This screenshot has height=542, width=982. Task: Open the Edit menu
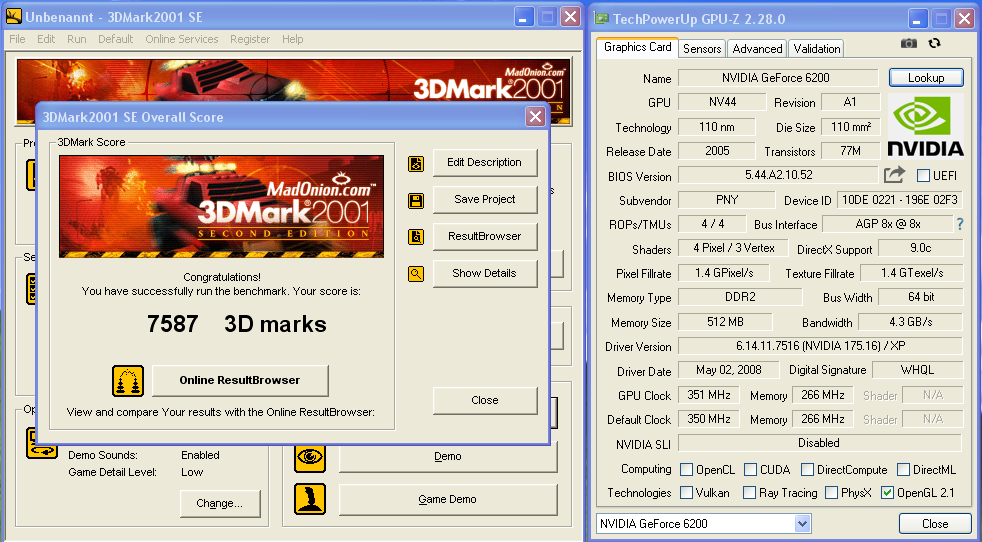click(x=46, y=39)
